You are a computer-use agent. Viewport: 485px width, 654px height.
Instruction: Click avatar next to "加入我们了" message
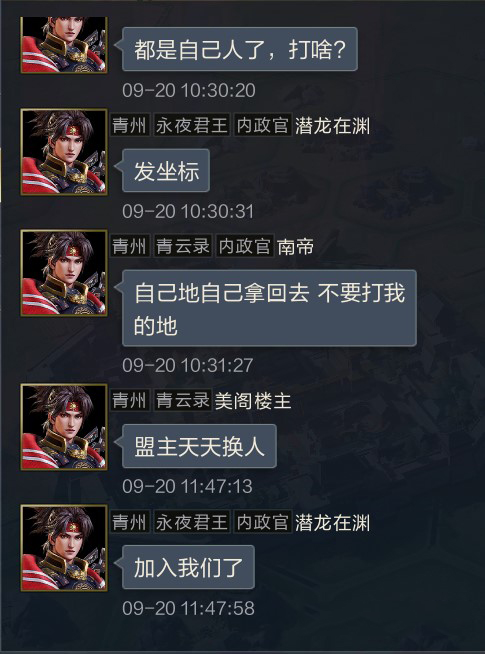point(64,548)
